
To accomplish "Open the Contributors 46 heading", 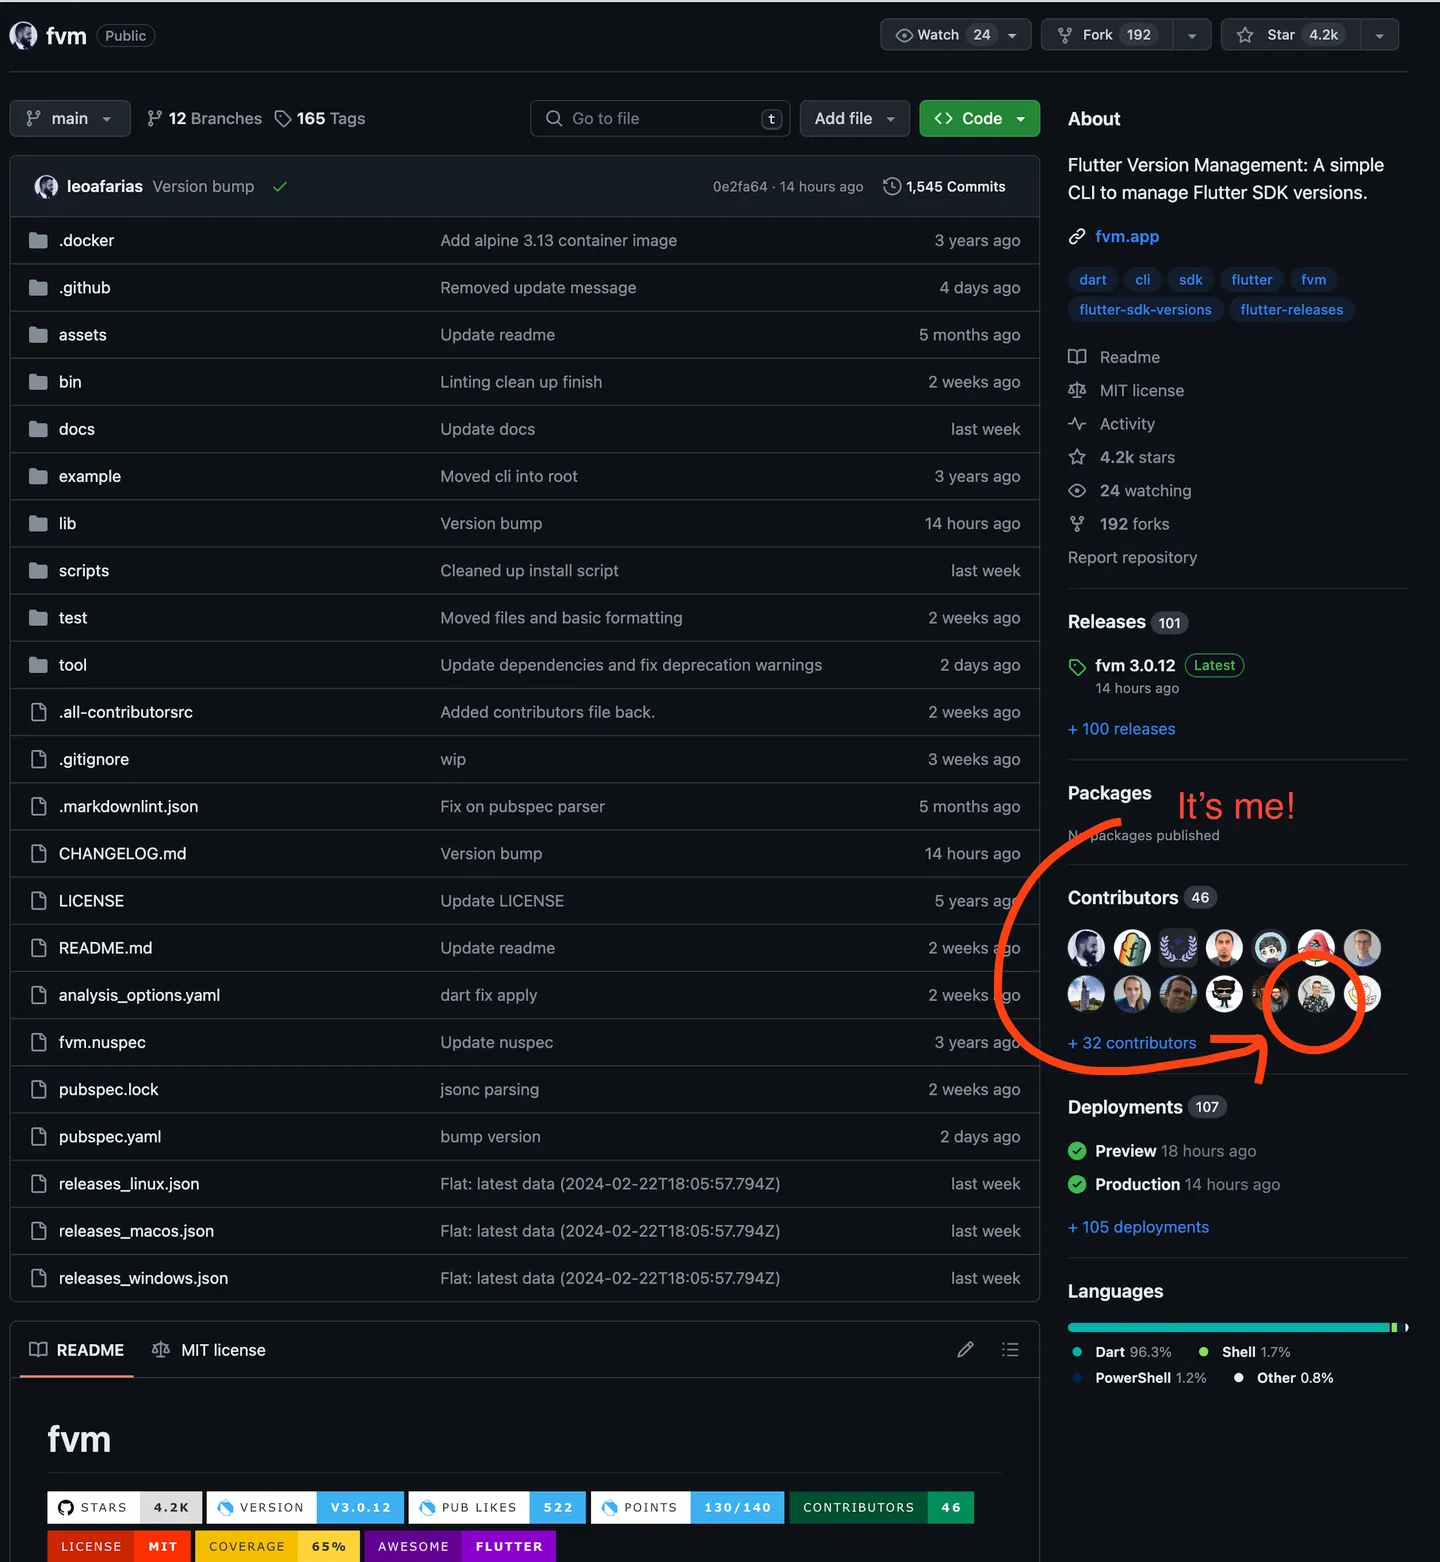I will (1141, 898).
